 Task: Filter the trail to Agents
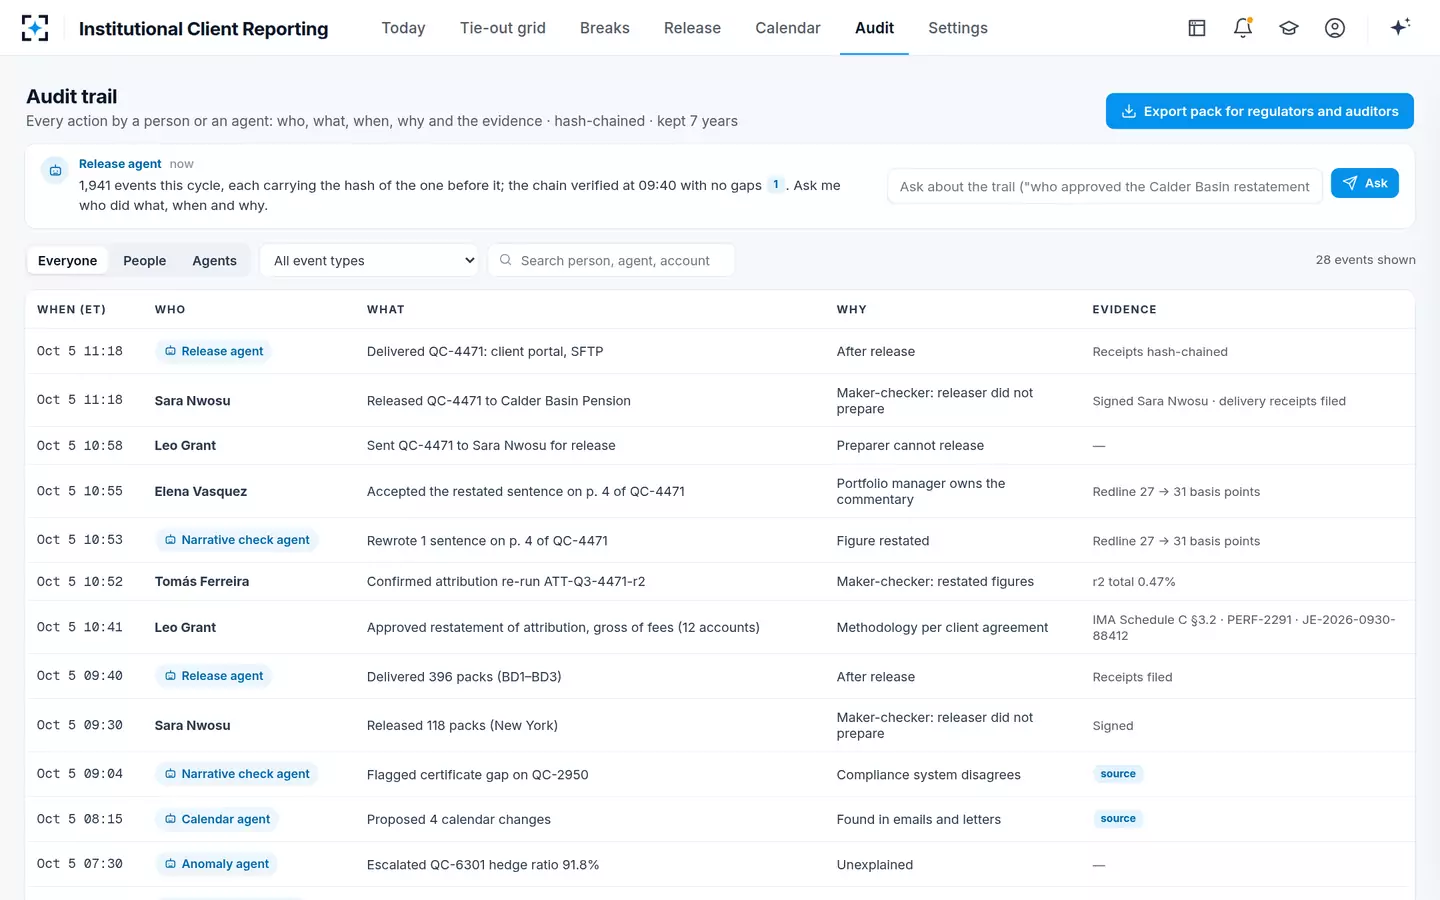pyautogui.click(x=215, y=260)
